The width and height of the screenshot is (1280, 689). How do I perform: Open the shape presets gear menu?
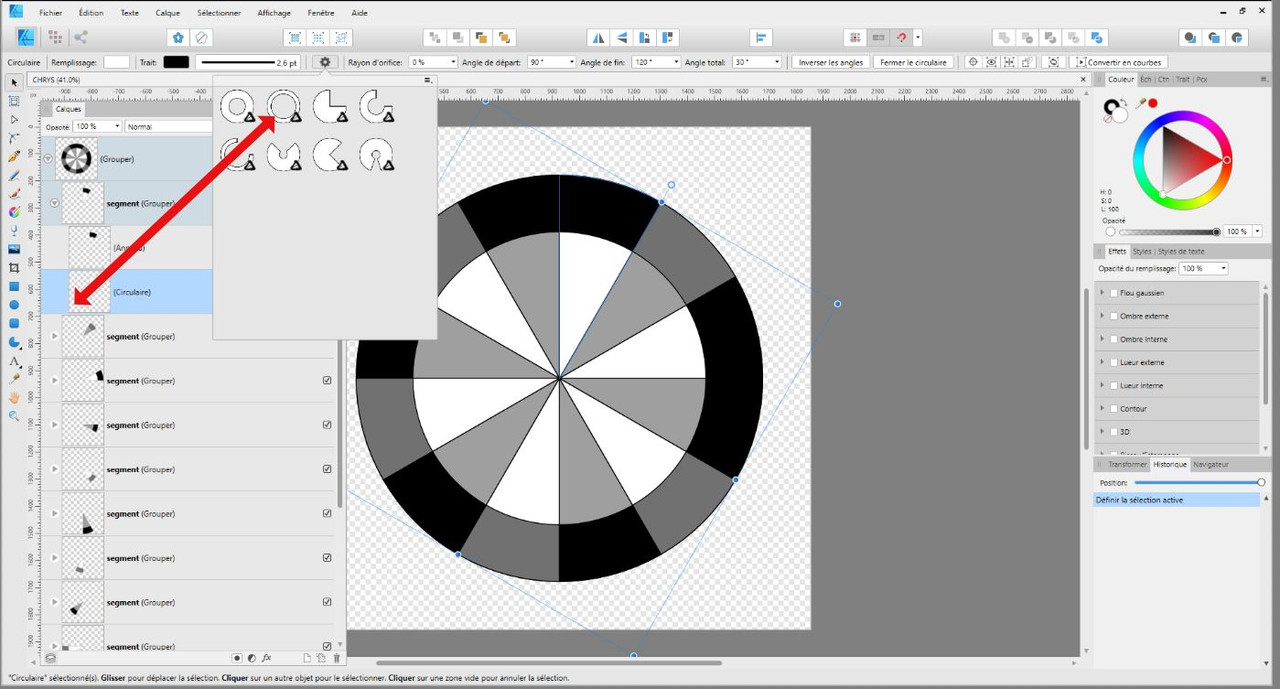pos(325,62)
